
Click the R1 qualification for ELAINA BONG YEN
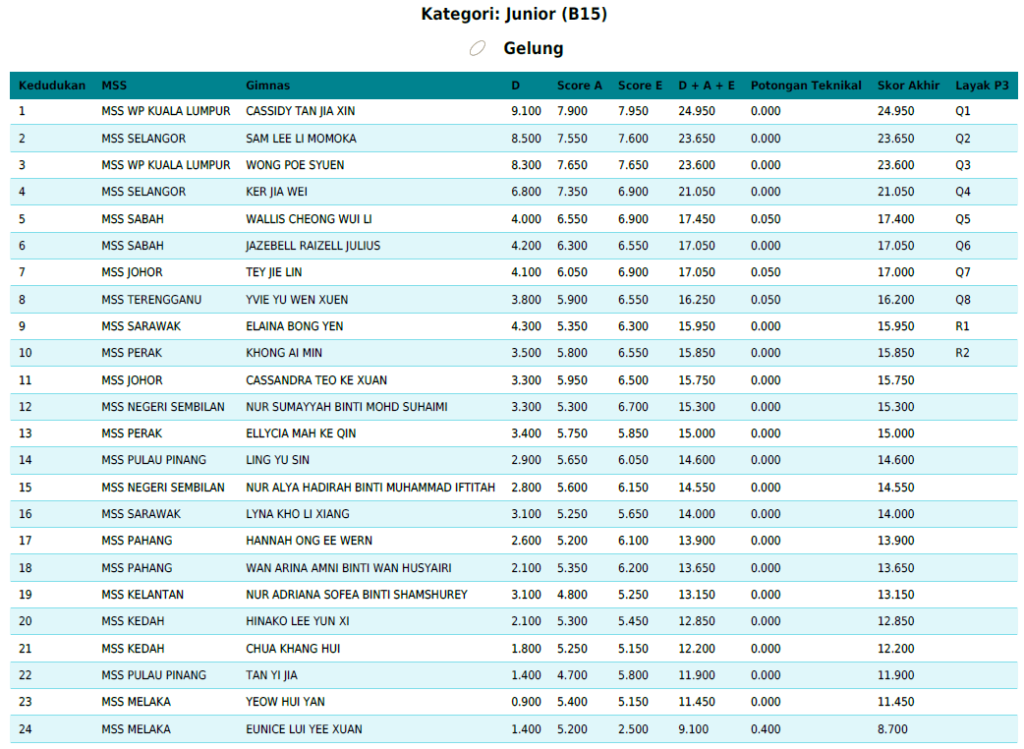(962, 326)
